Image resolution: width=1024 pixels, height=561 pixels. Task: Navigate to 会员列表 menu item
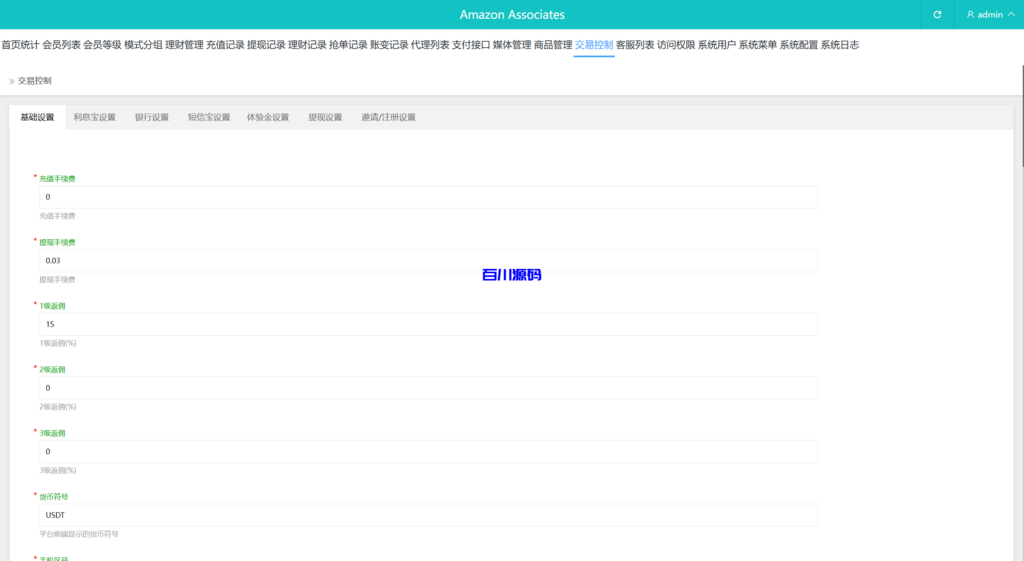click(61, 45)
